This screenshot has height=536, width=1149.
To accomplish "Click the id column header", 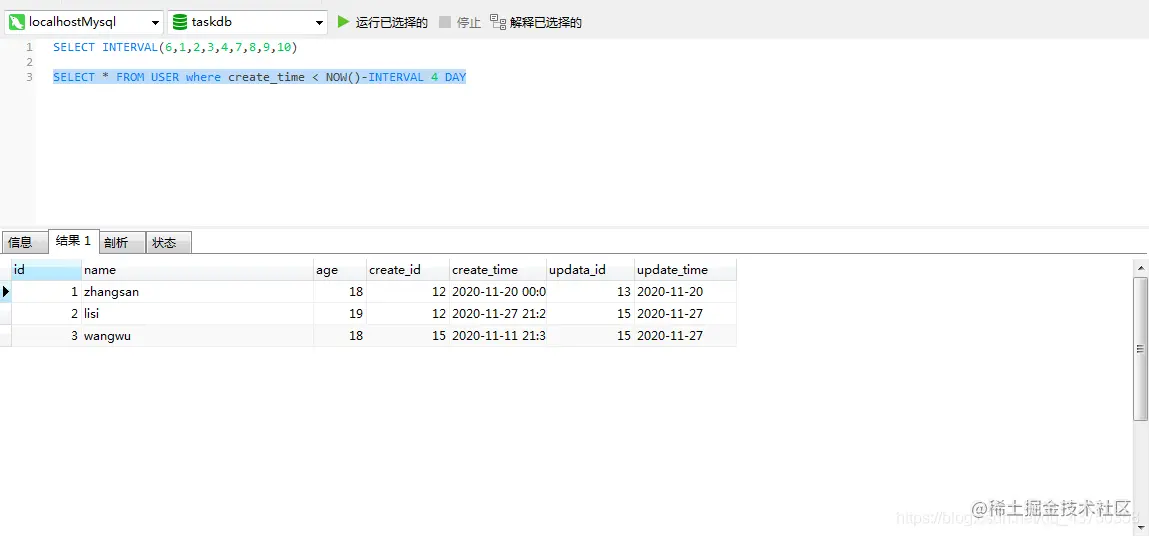I will pyautogui.click(x=46, y=270).
